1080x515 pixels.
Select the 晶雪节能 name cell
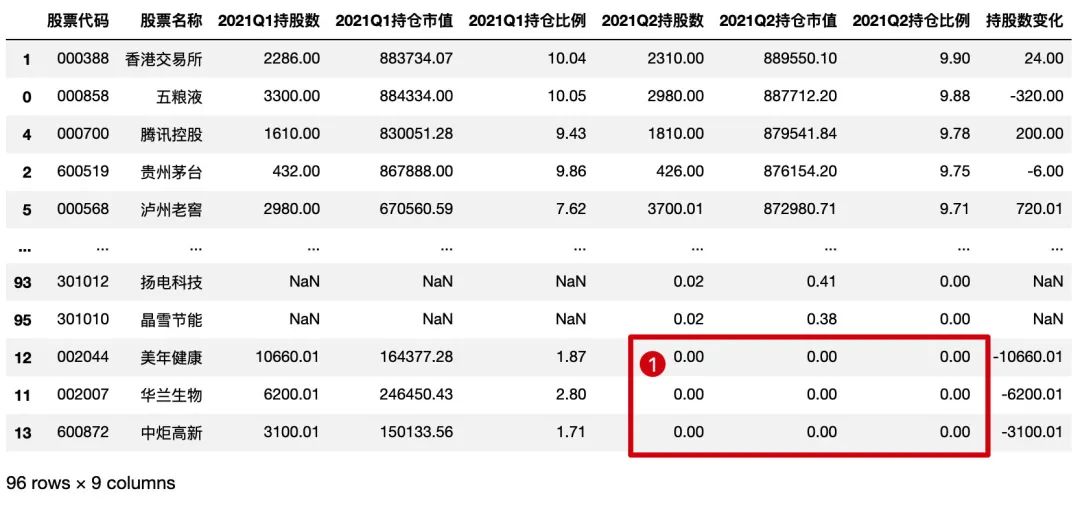171,320
